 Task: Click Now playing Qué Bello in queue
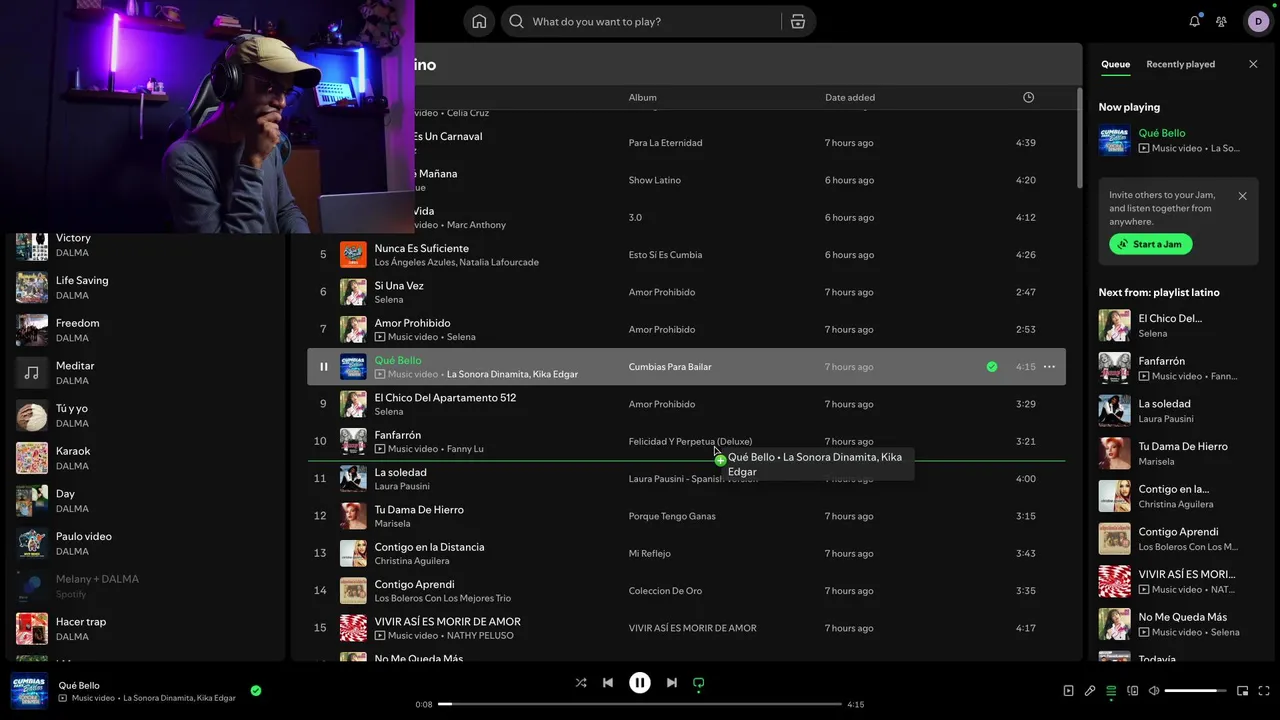(1162, 133)
